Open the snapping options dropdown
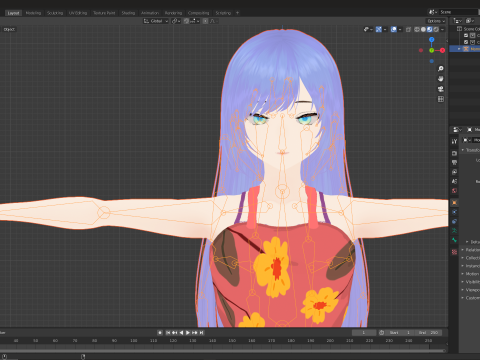This screenshot has height=360, width=480. tap(194, 21)
